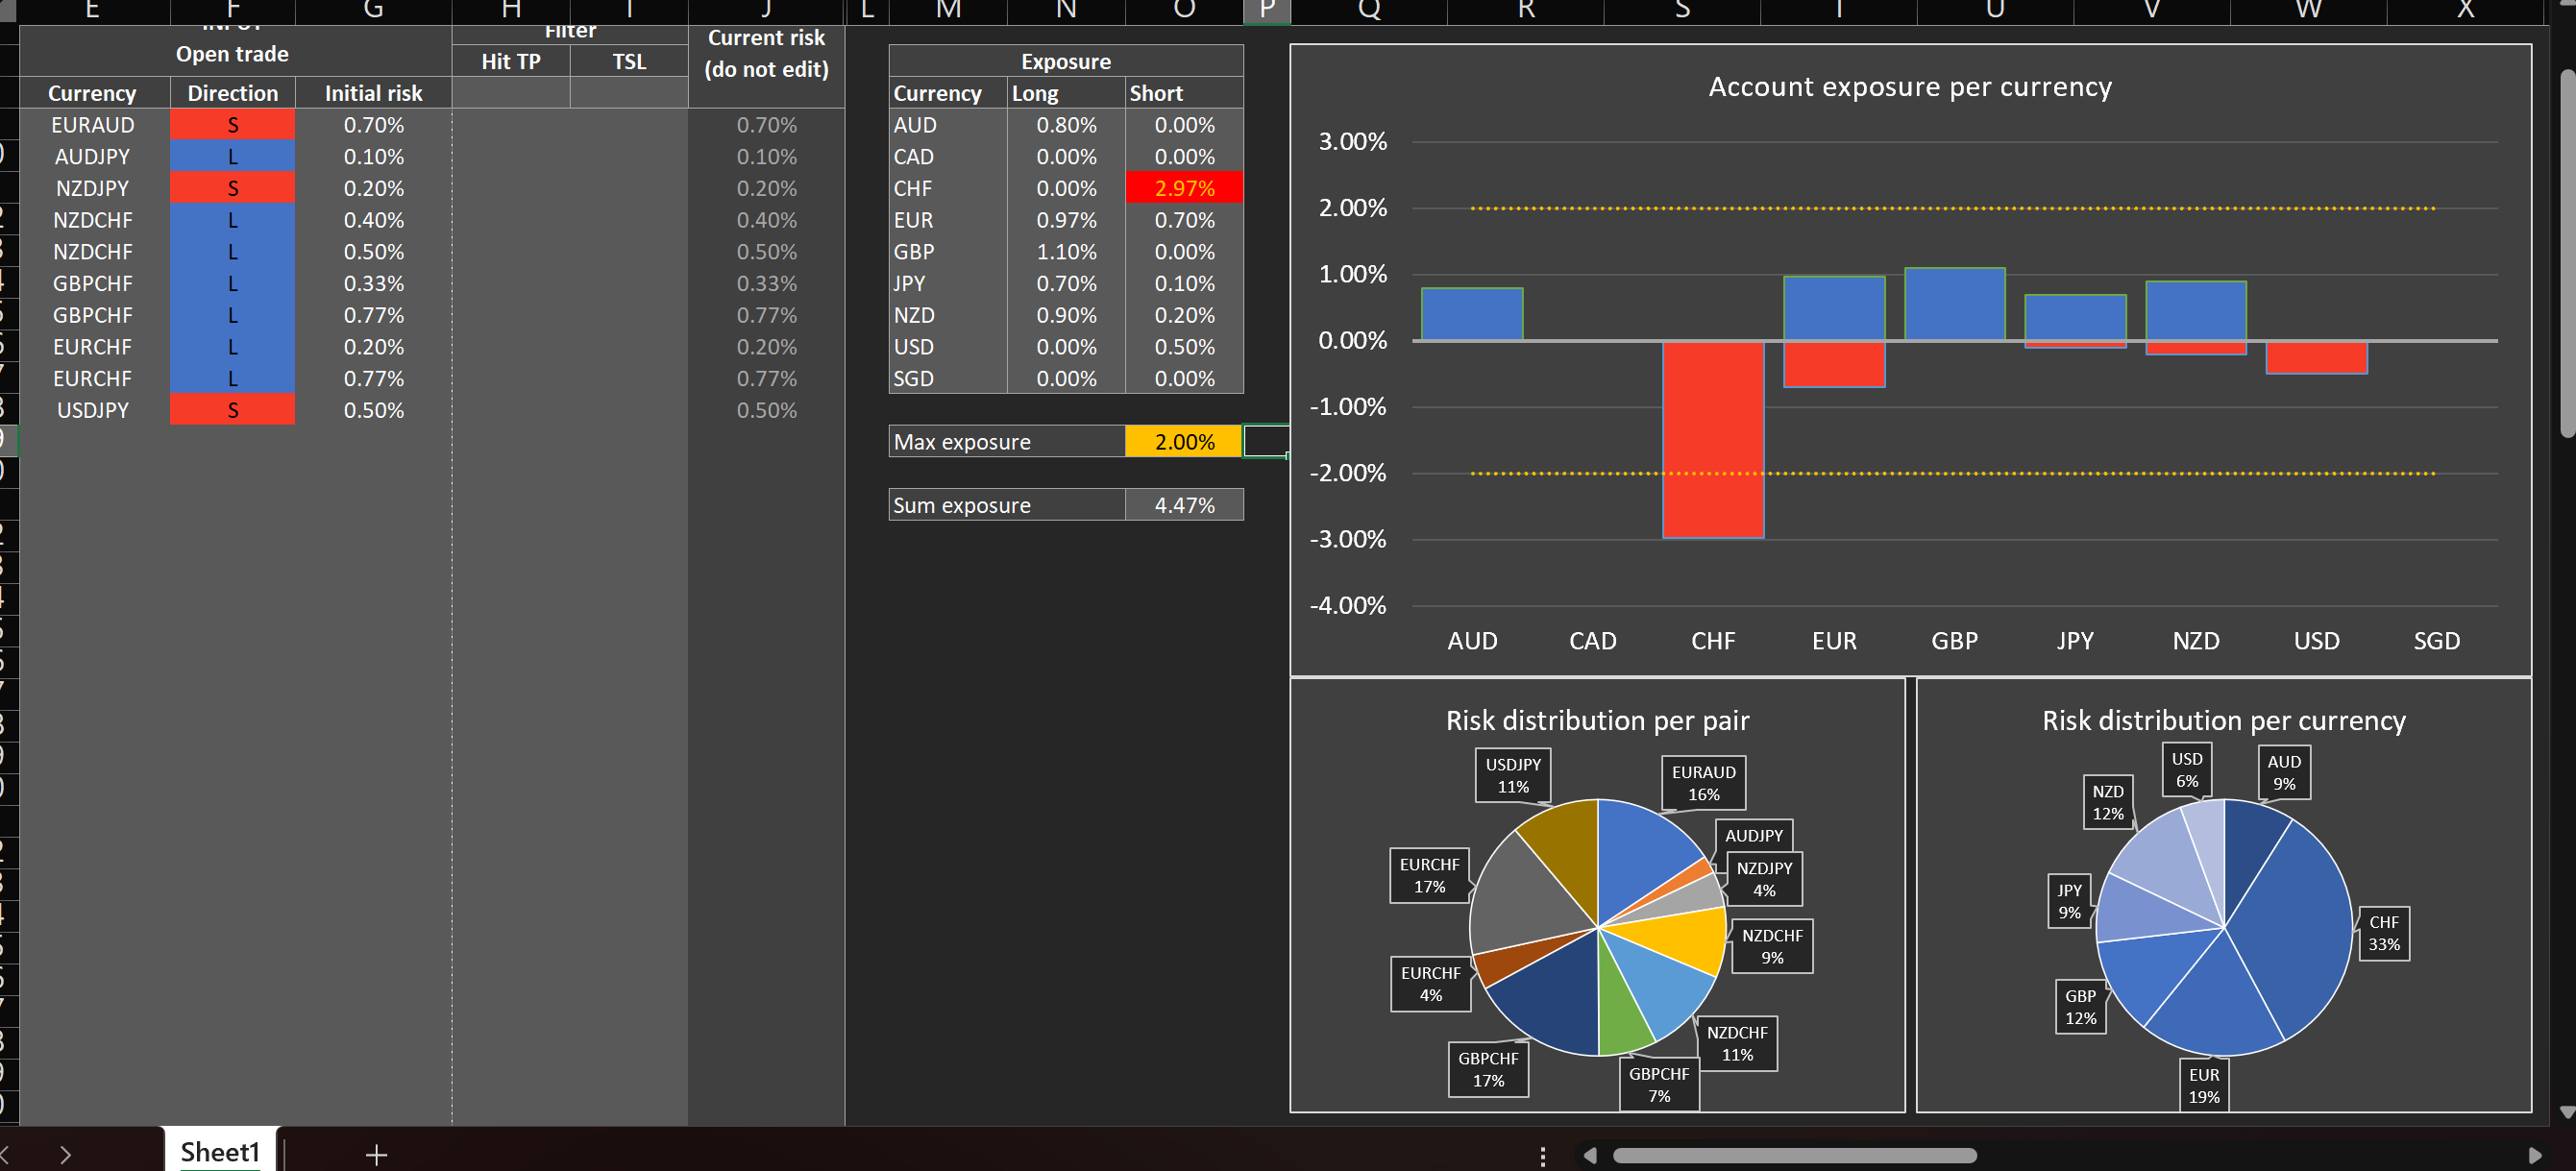The image size is (2576, 1171).
Task: Click the CHF 33% pie label
Action: point(2383,933)
